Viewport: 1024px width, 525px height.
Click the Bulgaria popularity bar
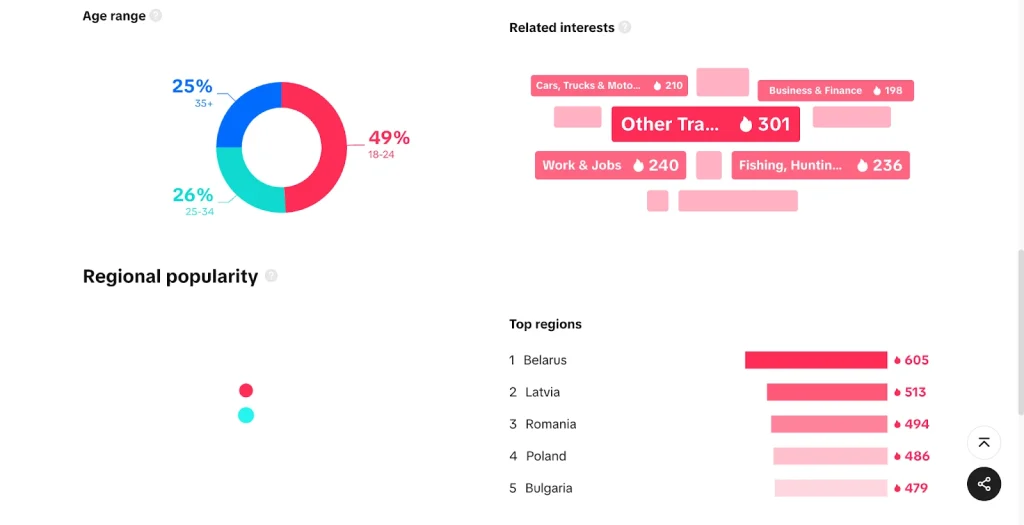tap(831, 488)
